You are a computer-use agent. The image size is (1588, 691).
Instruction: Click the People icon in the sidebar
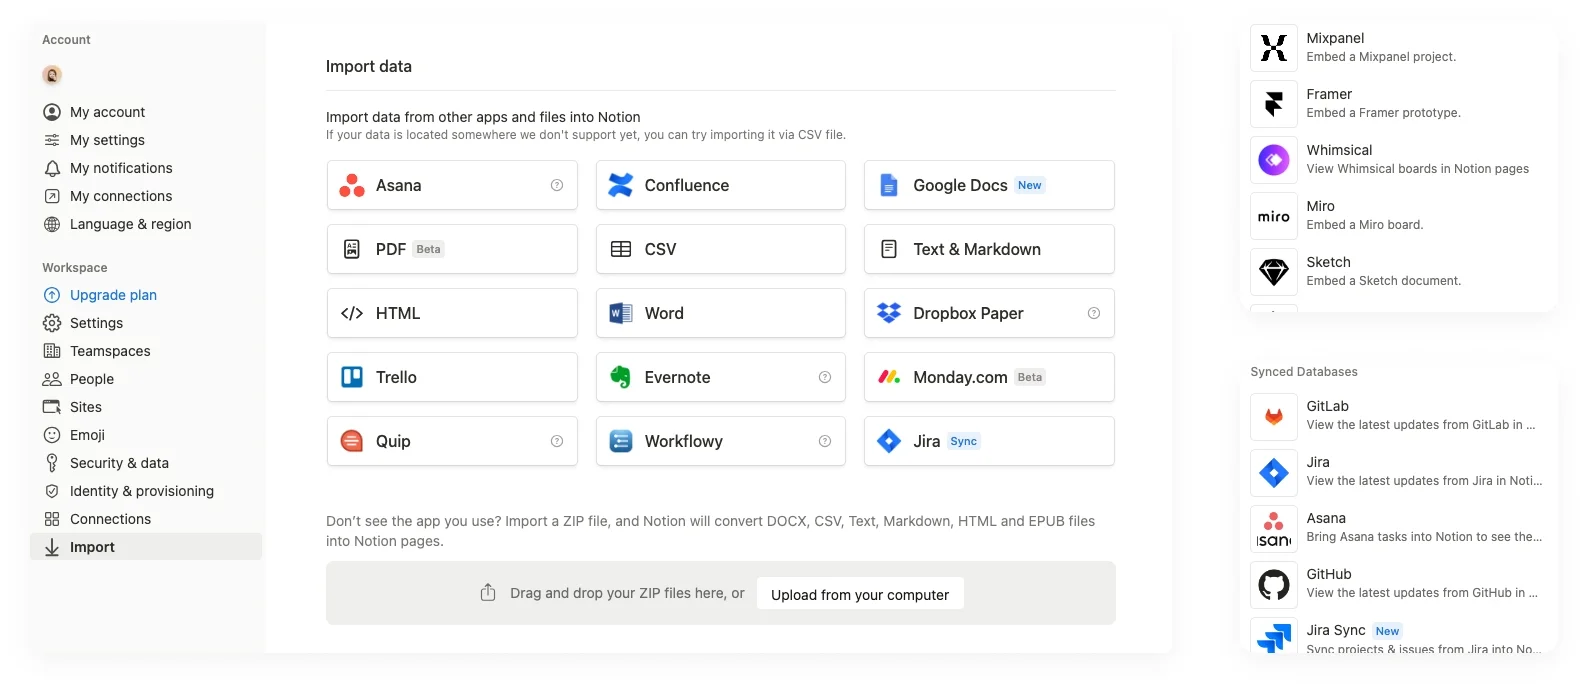52,379
